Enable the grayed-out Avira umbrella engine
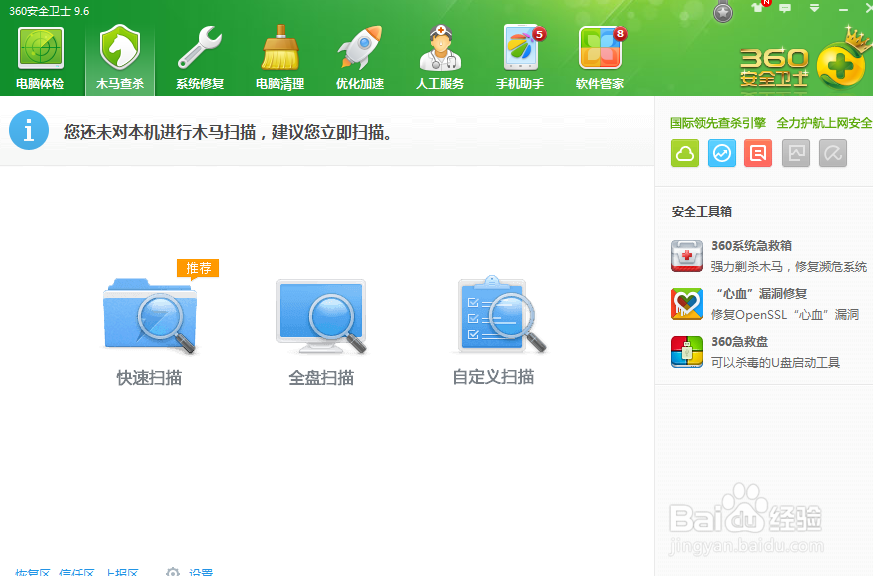The width and height of the screenshot is (873, 576). (832, 153)
